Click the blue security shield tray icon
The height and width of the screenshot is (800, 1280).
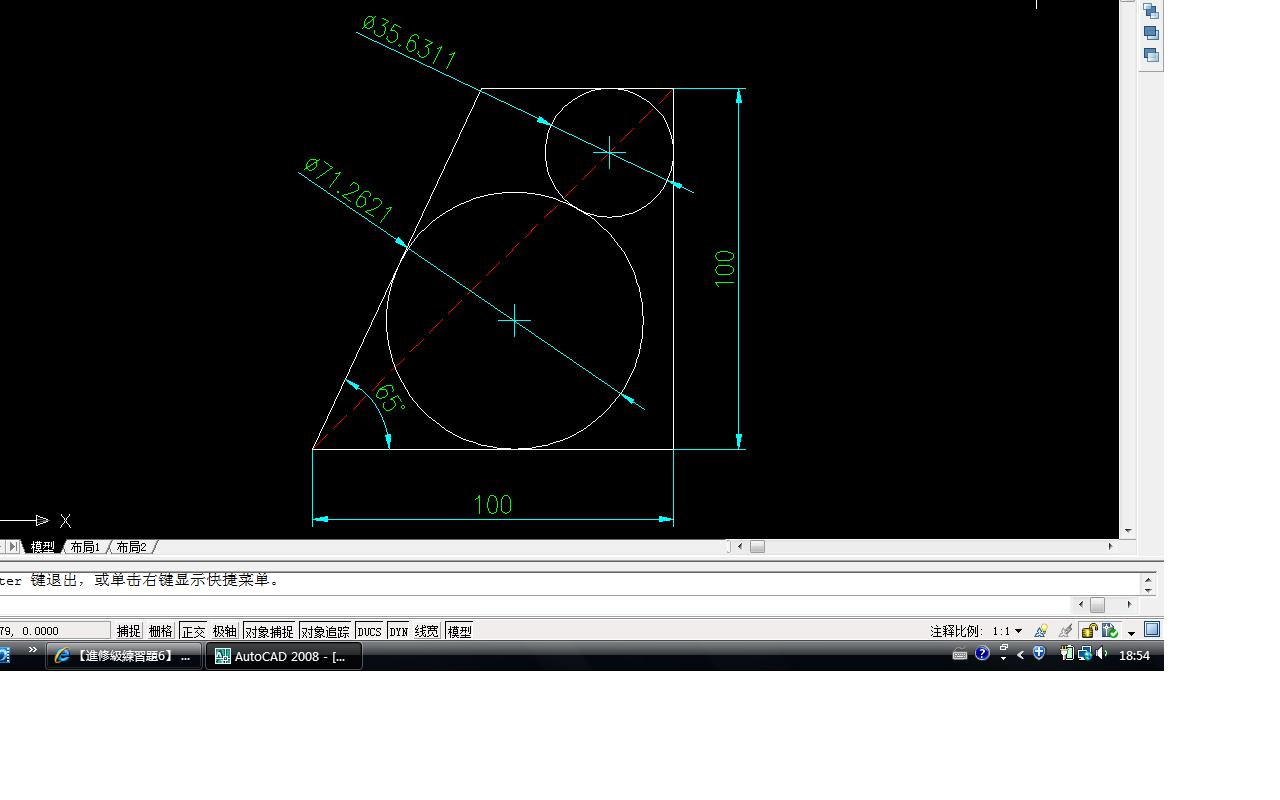coord(1039,654)
